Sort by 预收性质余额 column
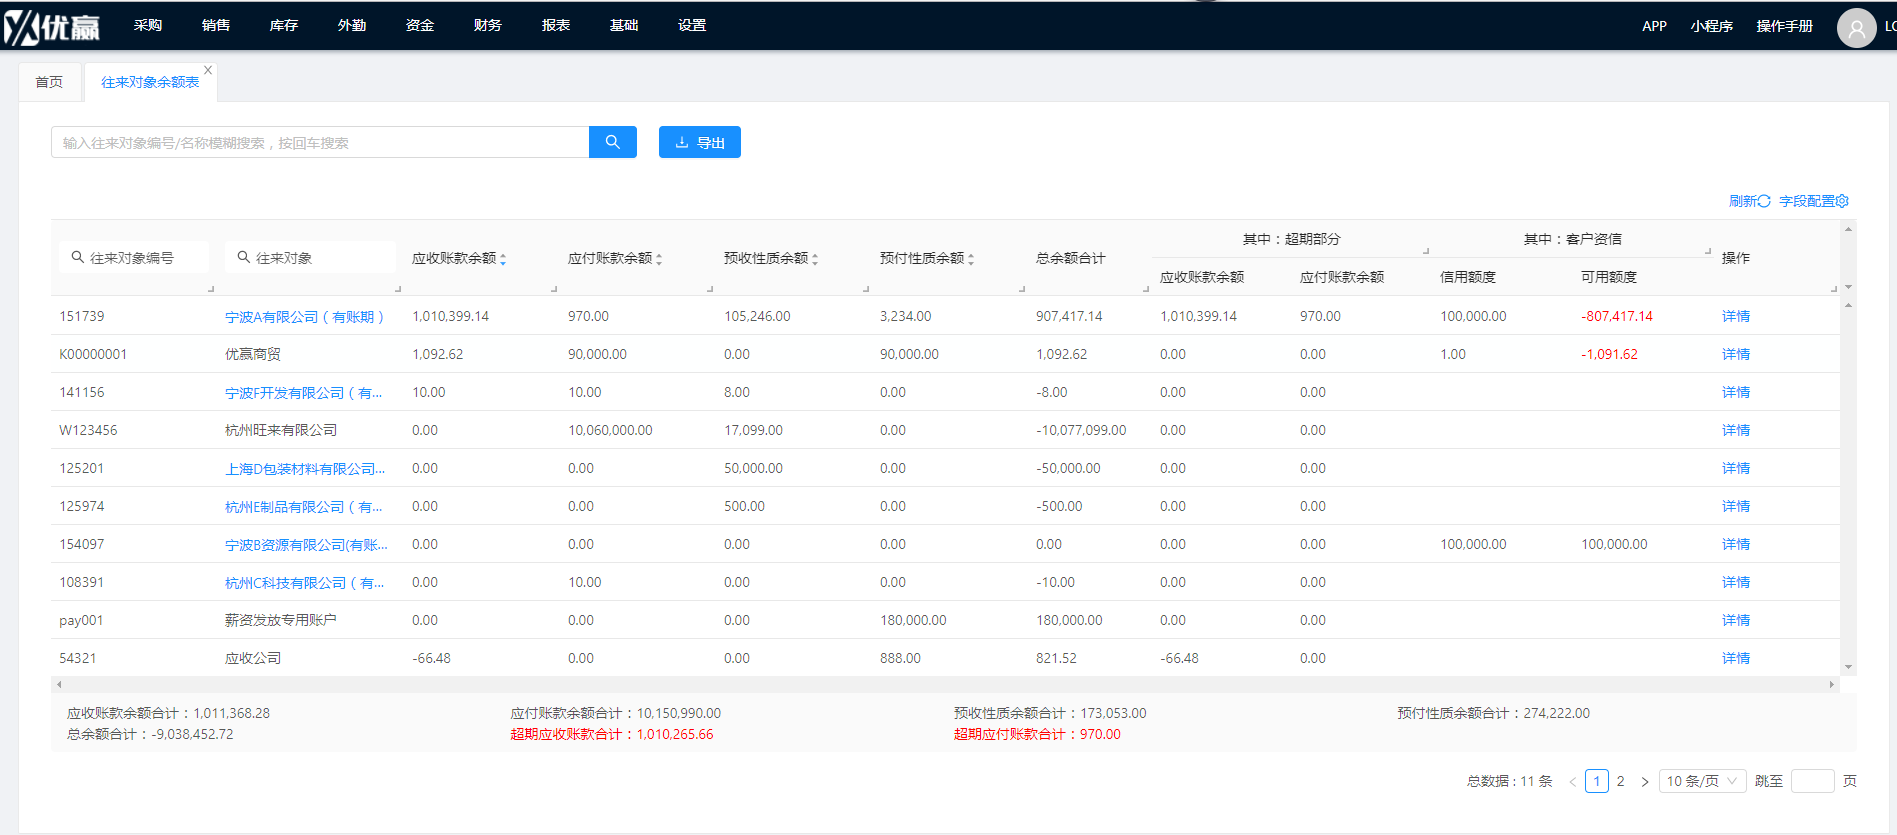The height and width of the screenshot is (835, 1897). tap(815, 259)
